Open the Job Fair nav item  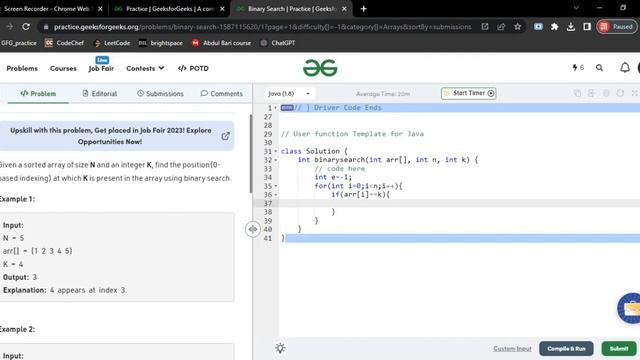[x=101, y=68]
